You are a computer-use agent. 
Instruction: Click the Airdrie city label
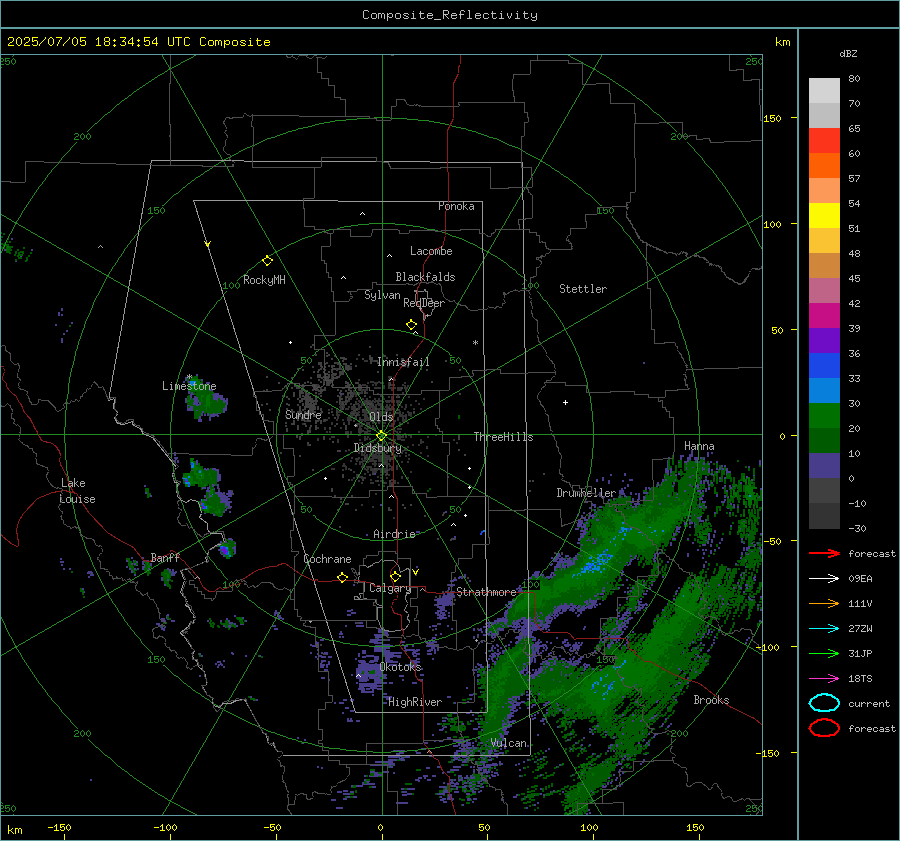click(394, 534)
